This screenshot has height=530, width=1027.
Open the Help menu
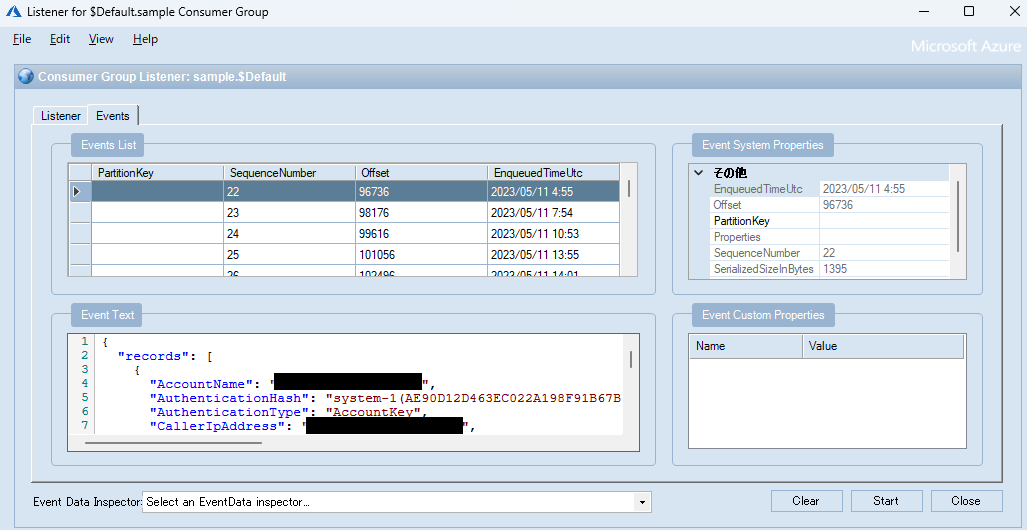coord(145,39)
